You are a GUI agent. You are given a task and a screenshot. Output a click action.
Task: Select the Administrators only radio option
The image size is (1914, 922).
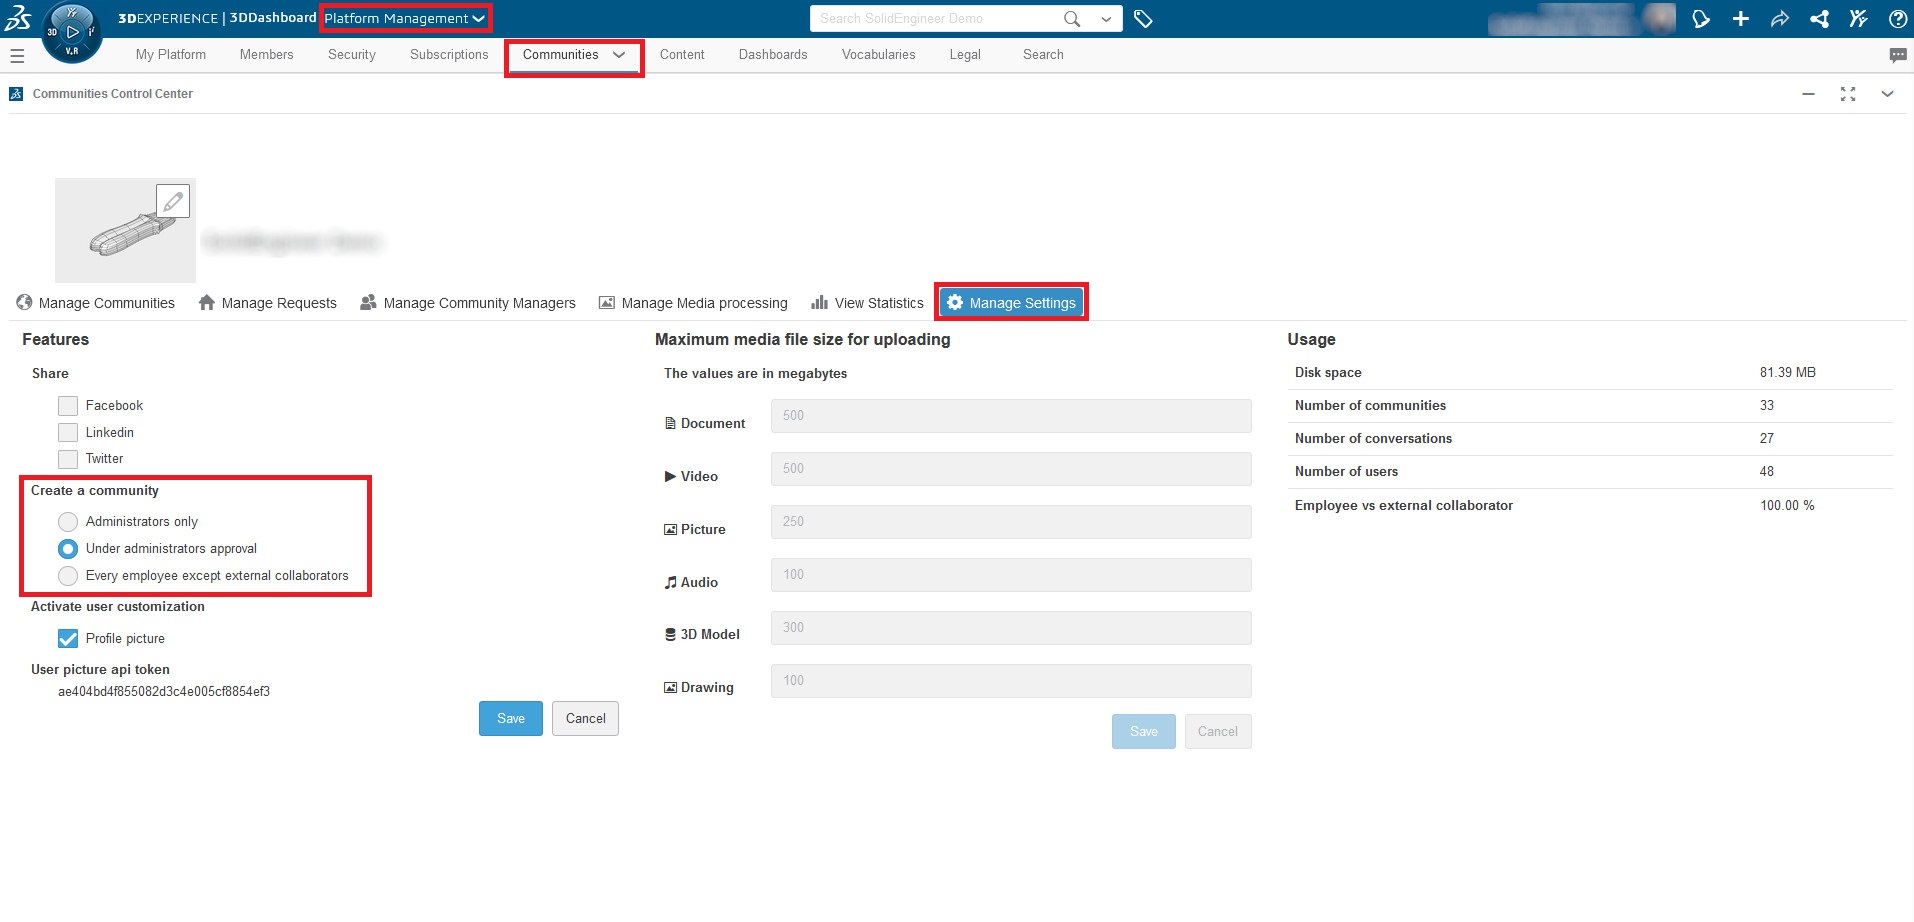pyautogui.click(x=68, y=522)
